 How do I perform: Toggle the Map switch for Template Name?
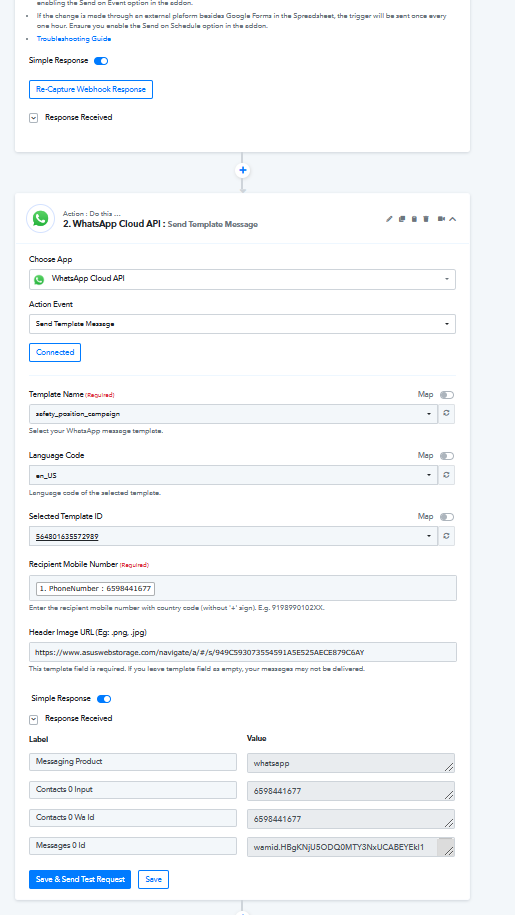pos(447,395)
